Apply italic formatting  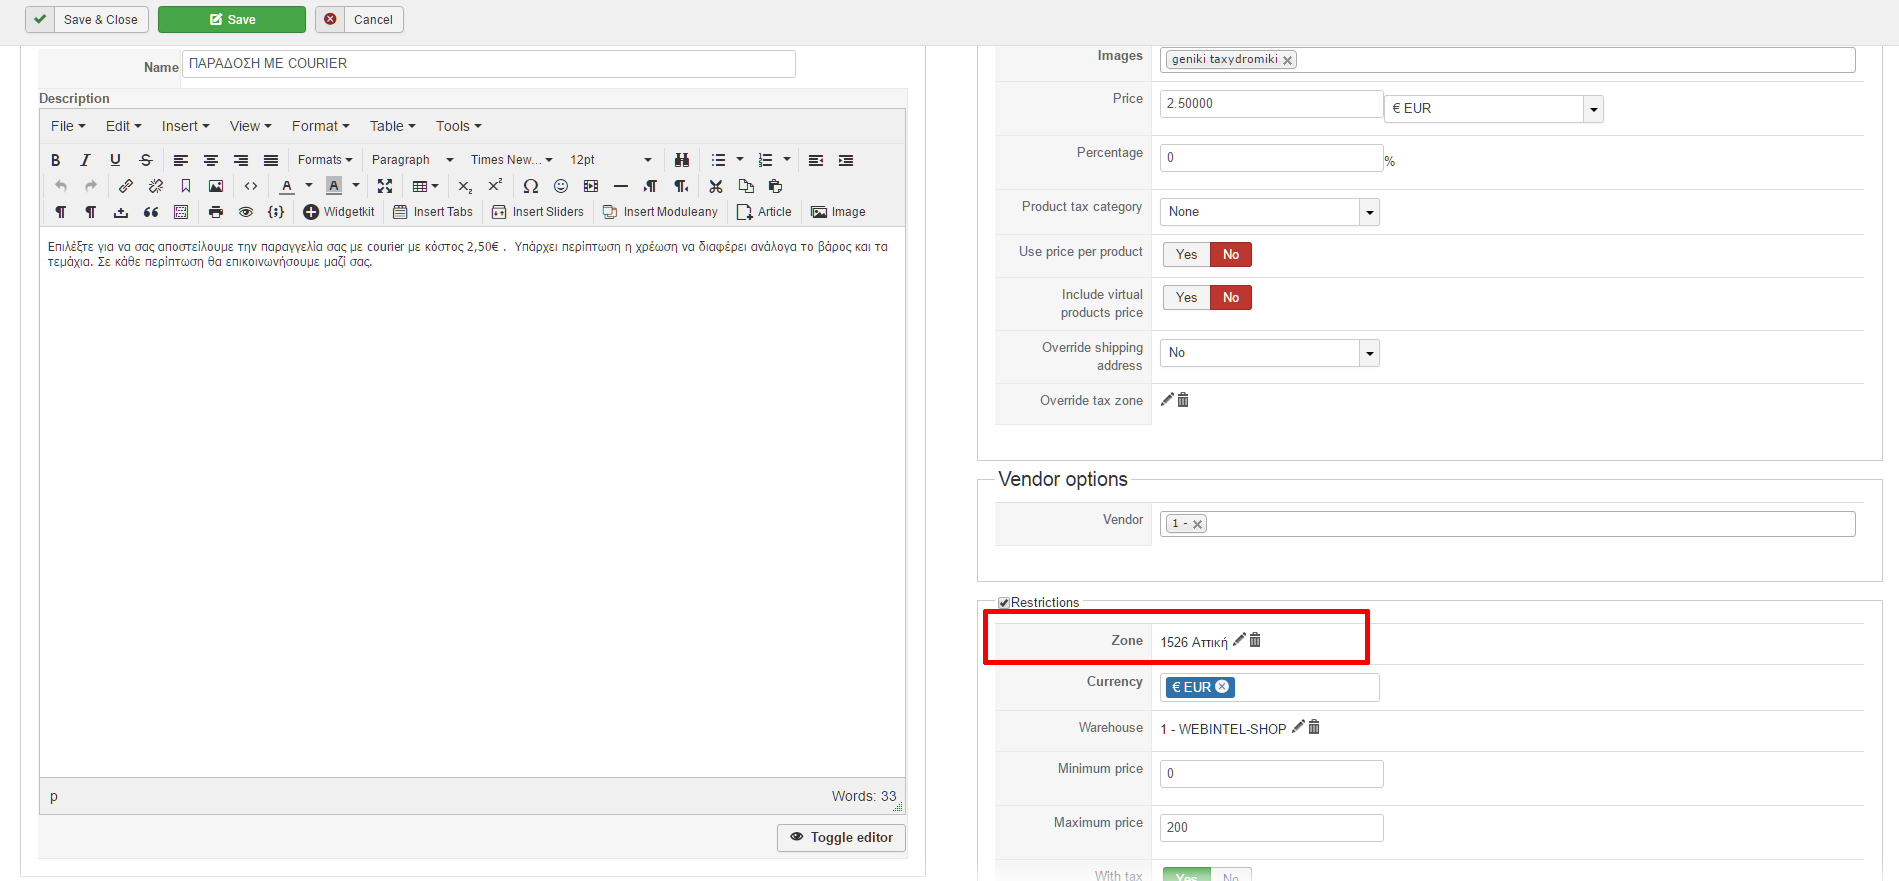pyautogui.click(x=86, y=160)
